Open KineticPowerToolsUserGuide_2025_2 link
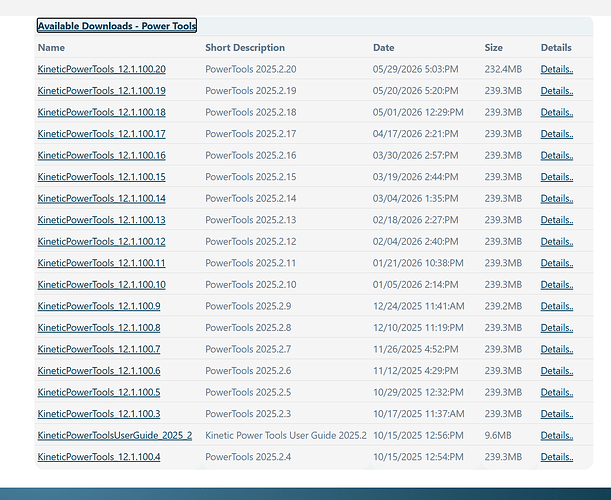Viewport: 611px width, 500px height. pyautogui.click(x=115, y=435)
